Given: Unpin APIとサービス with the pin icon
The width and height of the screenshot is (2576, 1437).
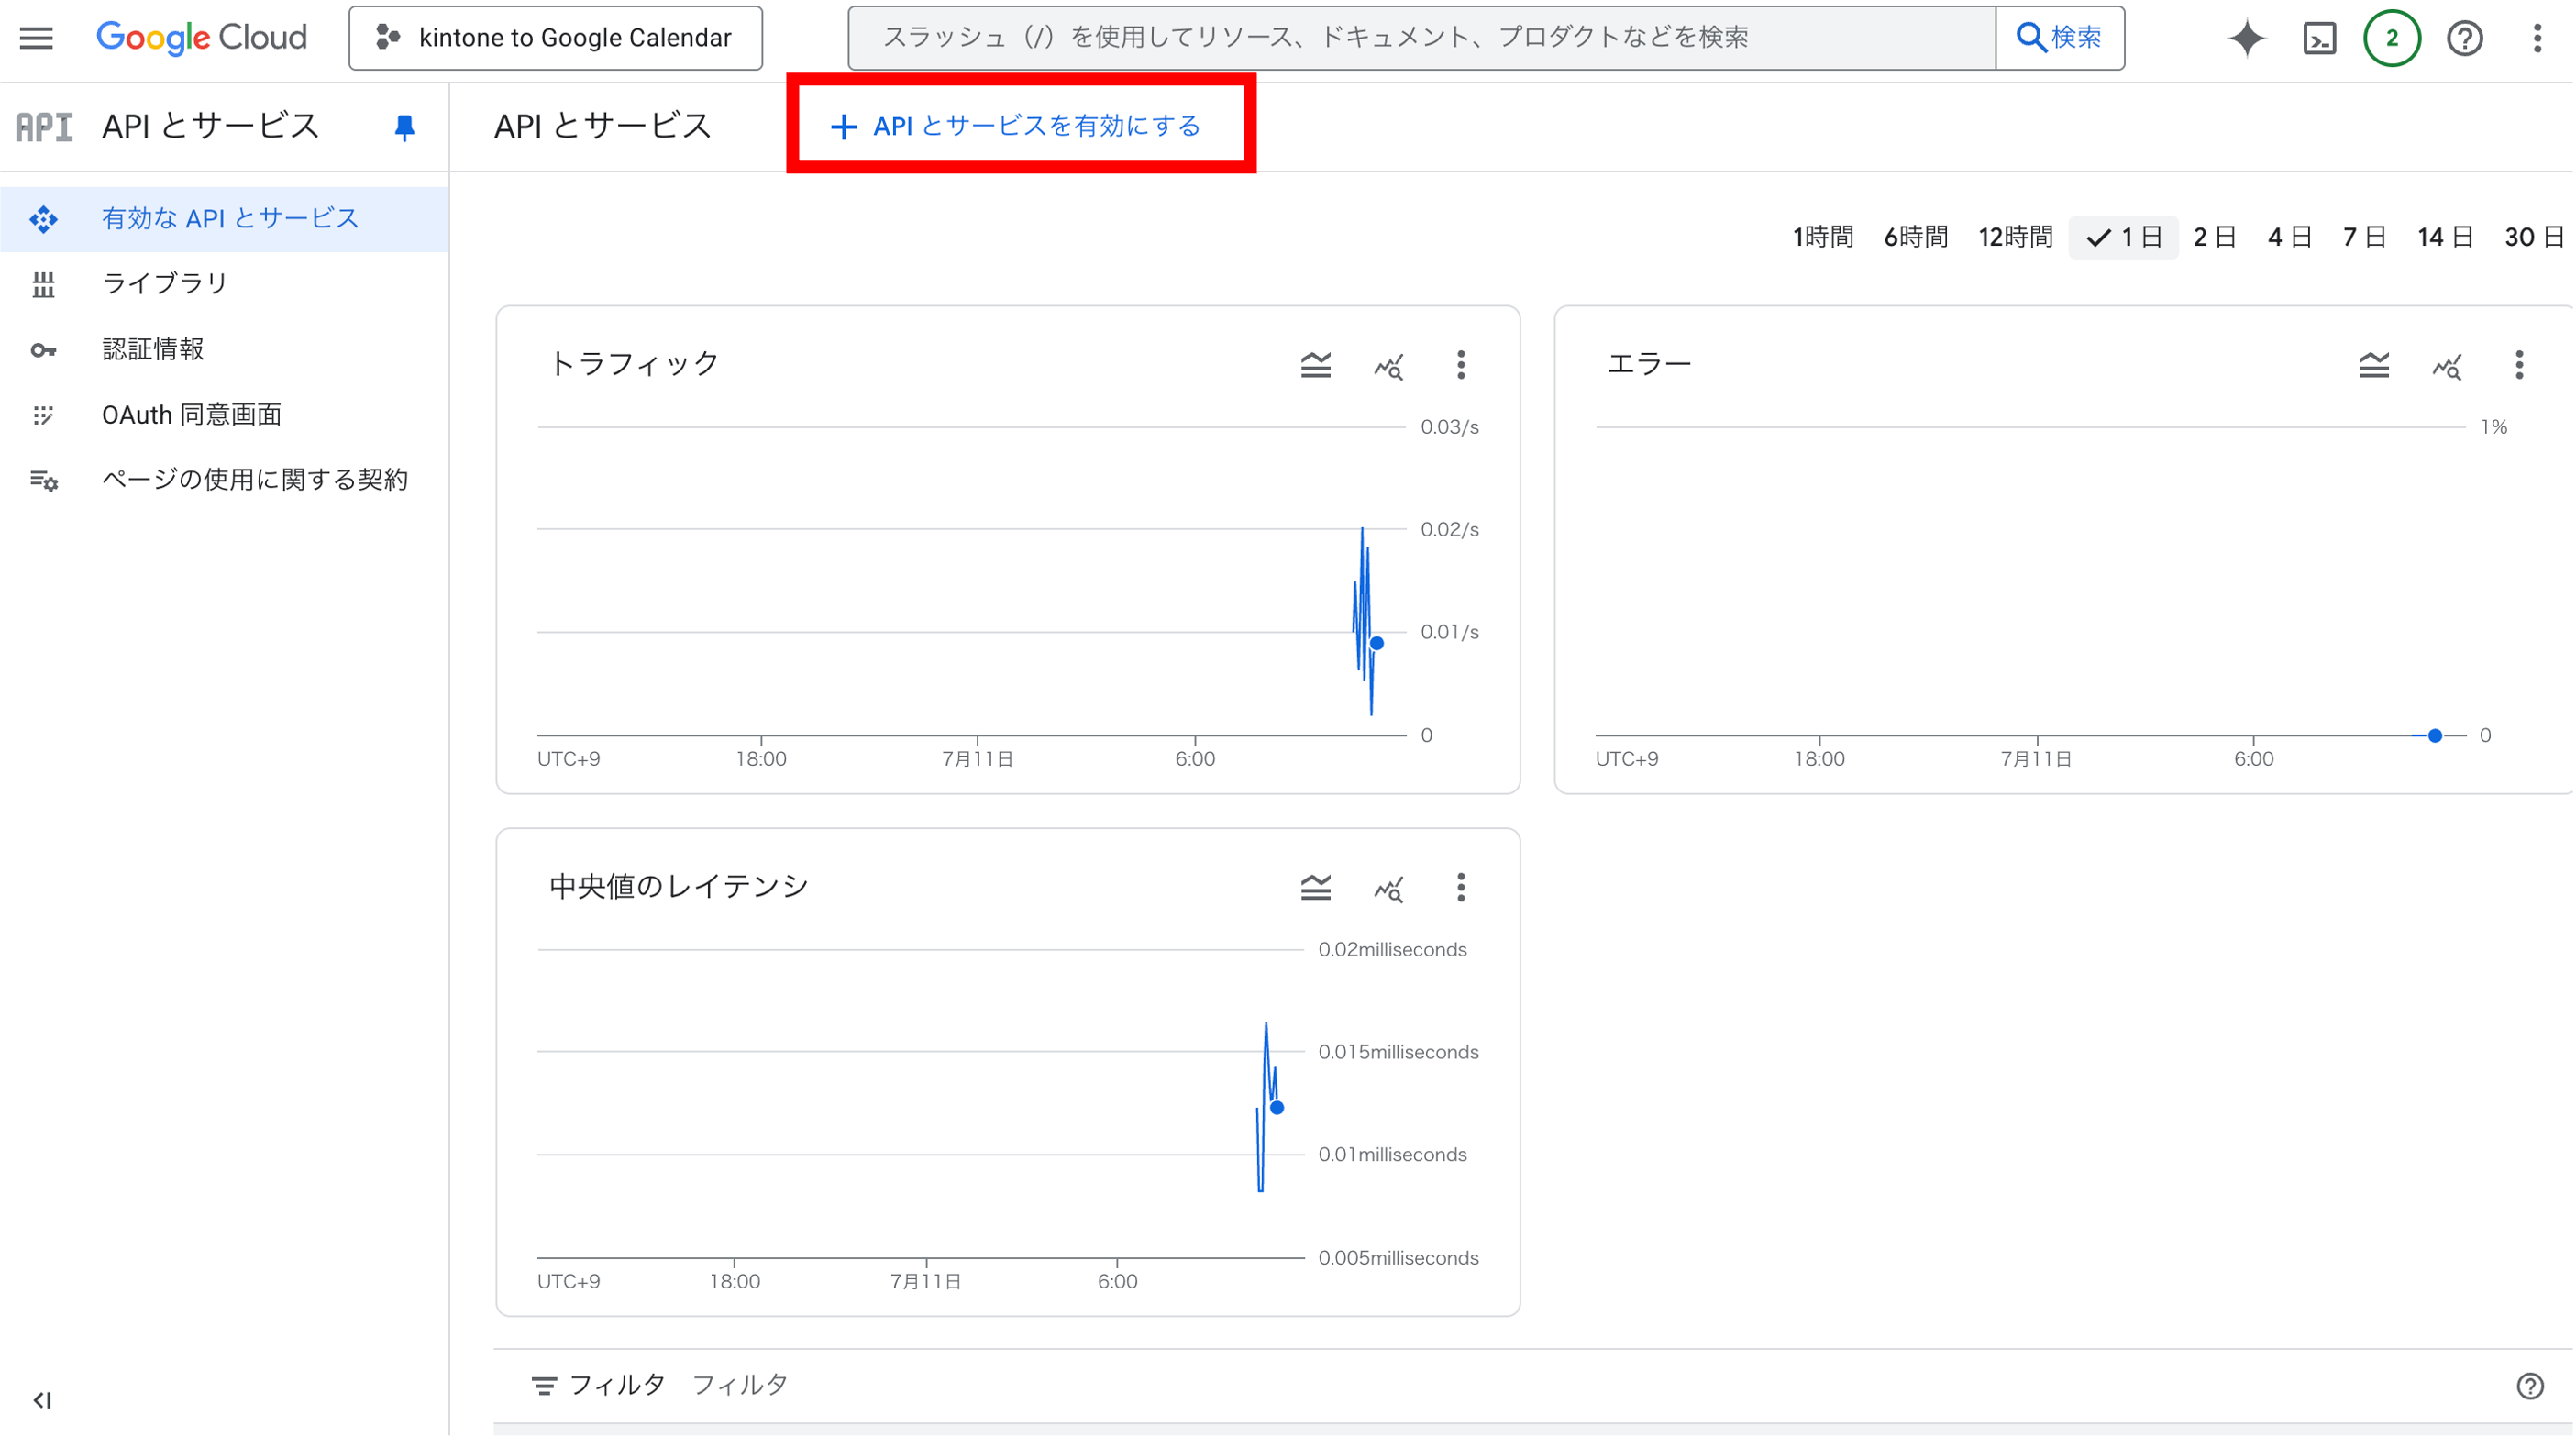Looking at the screenshot, I should (404, 127).
